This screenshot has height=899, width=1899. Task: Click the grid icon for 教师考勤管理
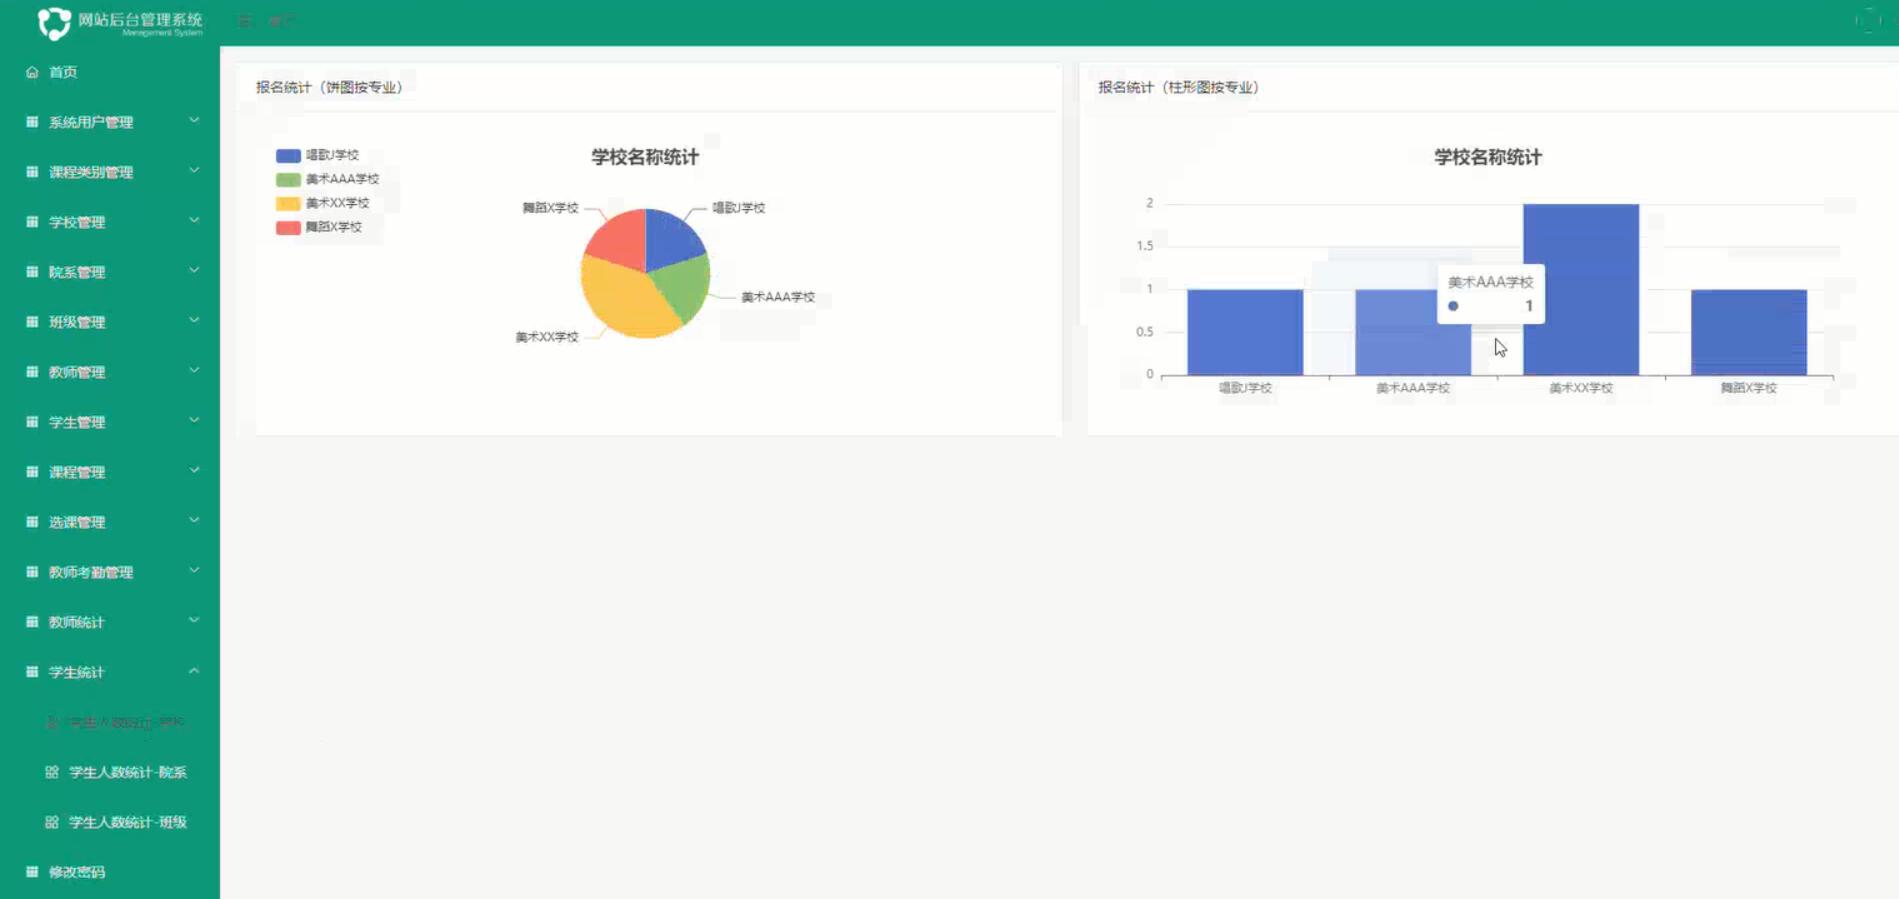[x=32, y=572]
